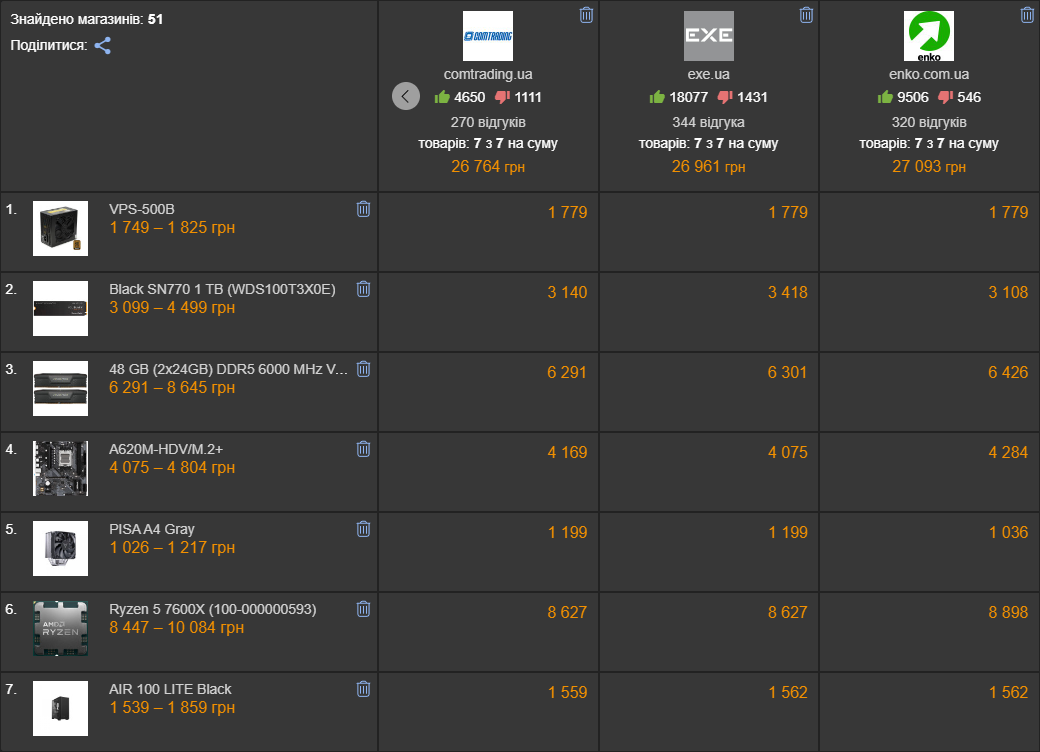This screenshot has width=1040, height=752.
Task: Click the 8 447 – 10 084 грн price range
Action: [x=176, y=627]
